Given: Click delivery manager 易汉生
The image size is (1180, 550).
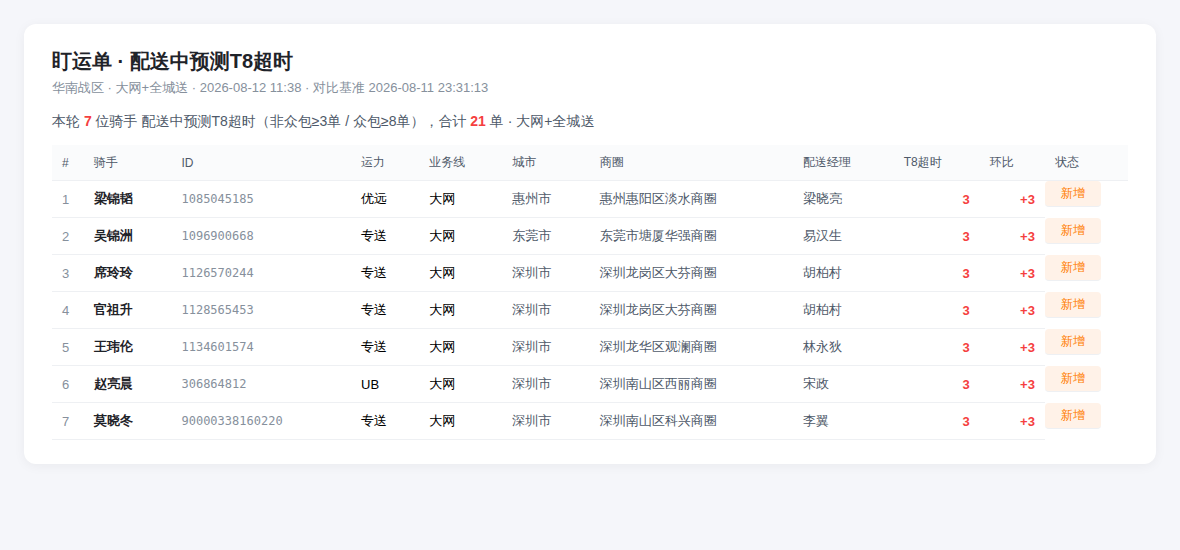Looking at the screenshot, I should (x=823, y=235).
